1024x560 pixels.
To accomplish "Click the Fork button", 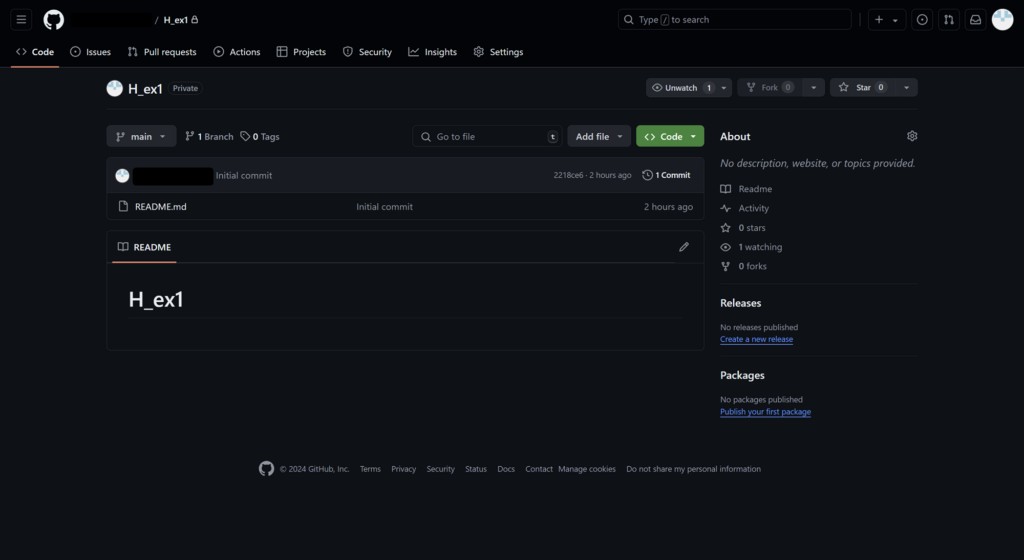I will [770, 87].
